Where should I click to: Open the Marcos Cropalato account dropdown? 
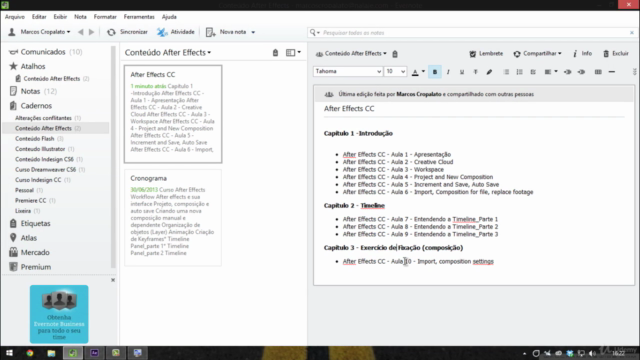(40, 32)
